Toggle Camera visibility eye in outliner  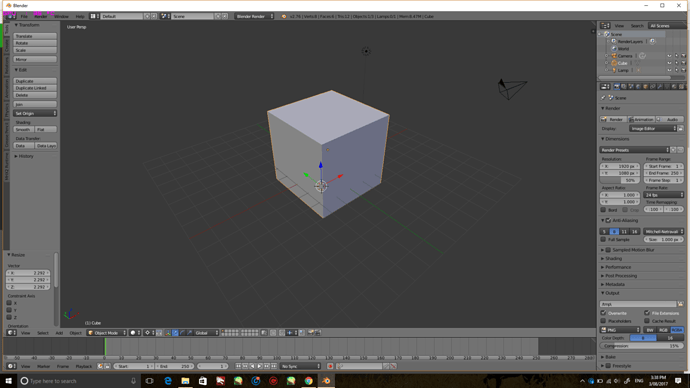pyautogui.click(x=669, y=56)
